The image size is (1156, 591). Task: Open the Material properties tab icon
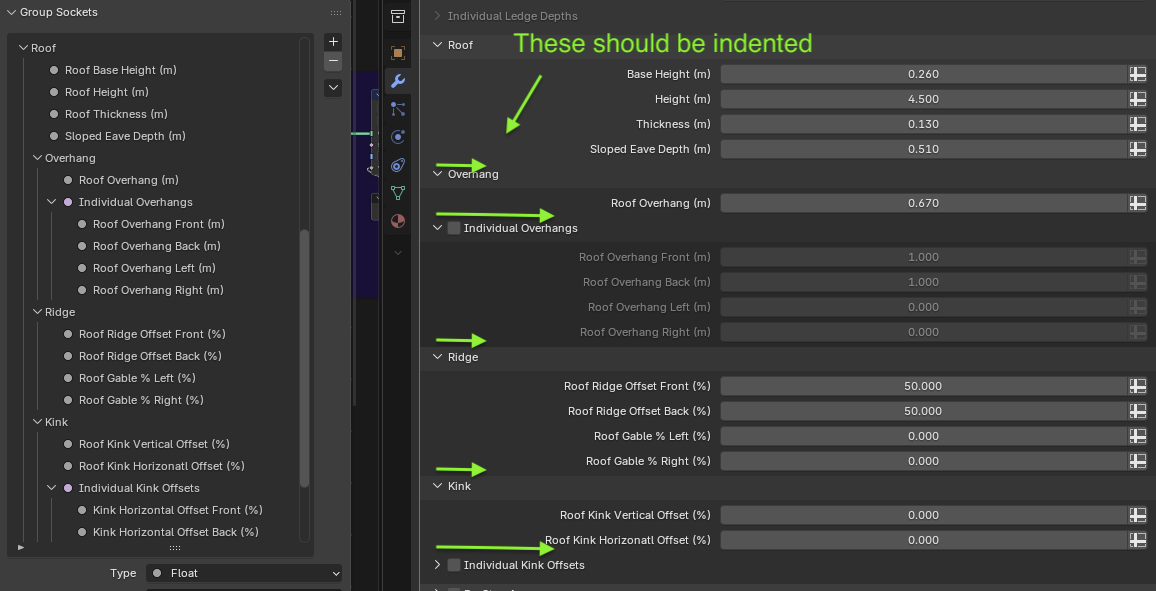coord(398,220)
